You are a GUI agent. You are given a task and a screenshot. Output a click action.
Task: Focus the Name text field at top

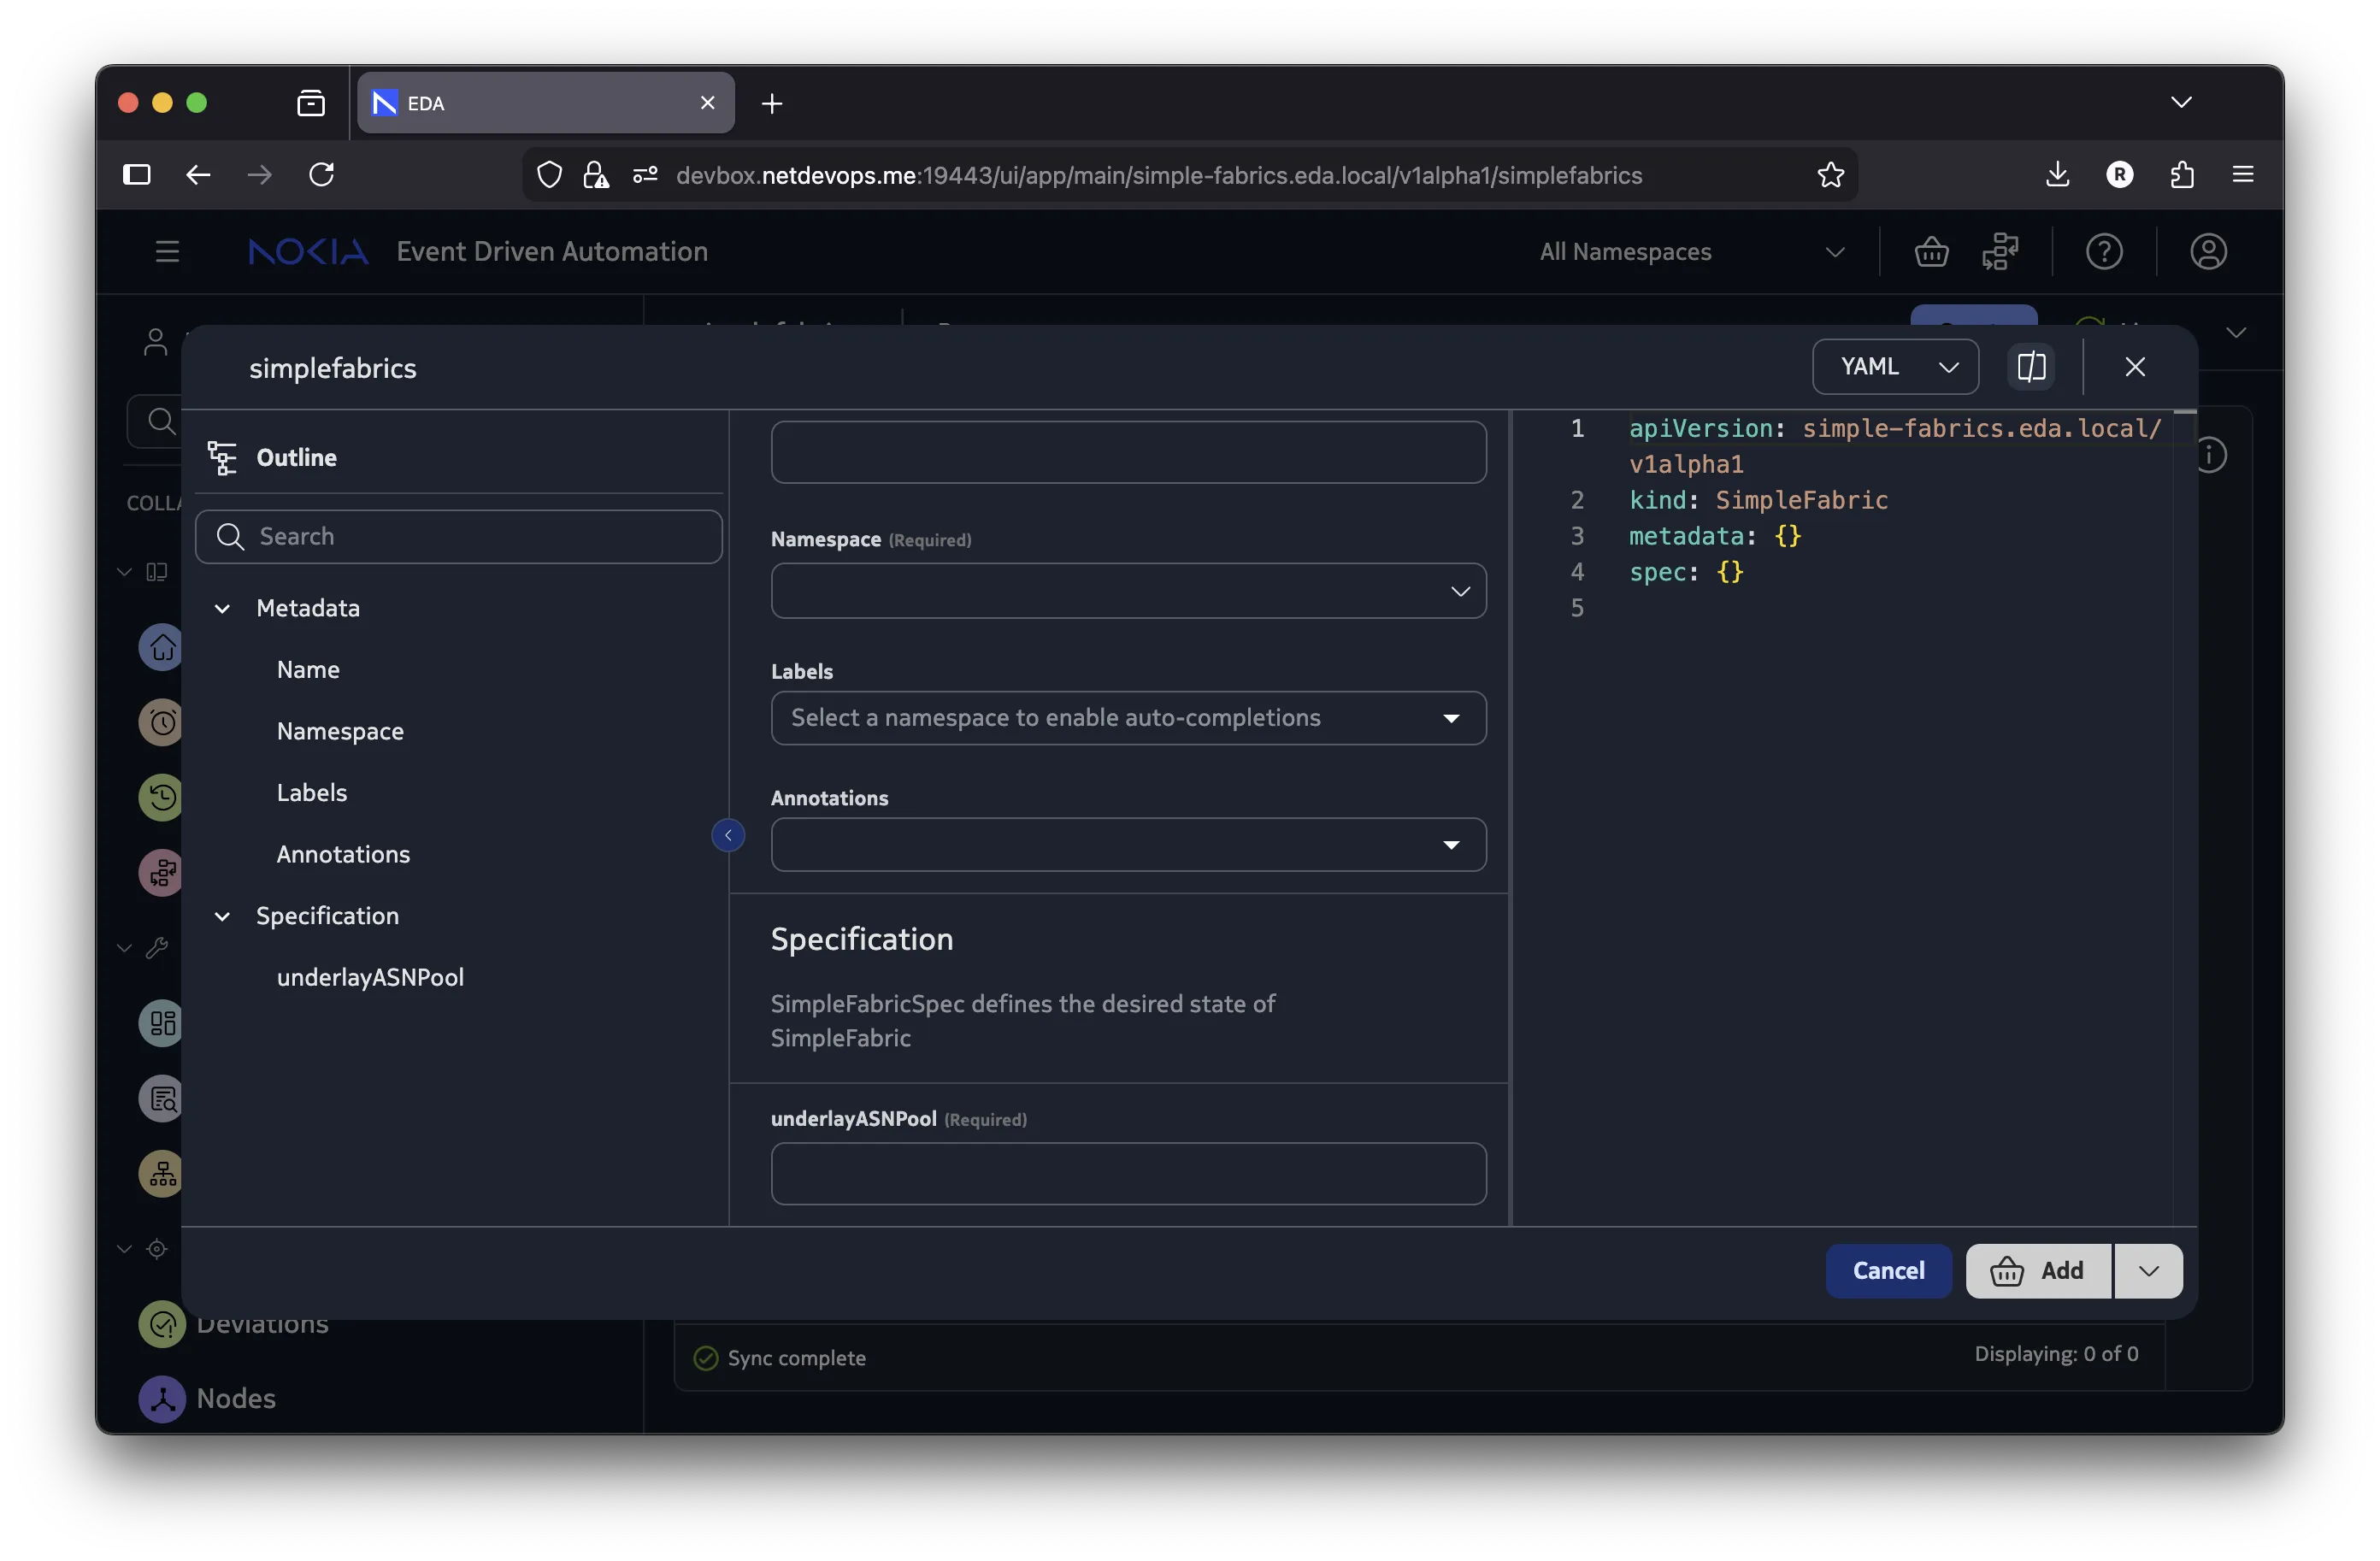[1128, 453]
